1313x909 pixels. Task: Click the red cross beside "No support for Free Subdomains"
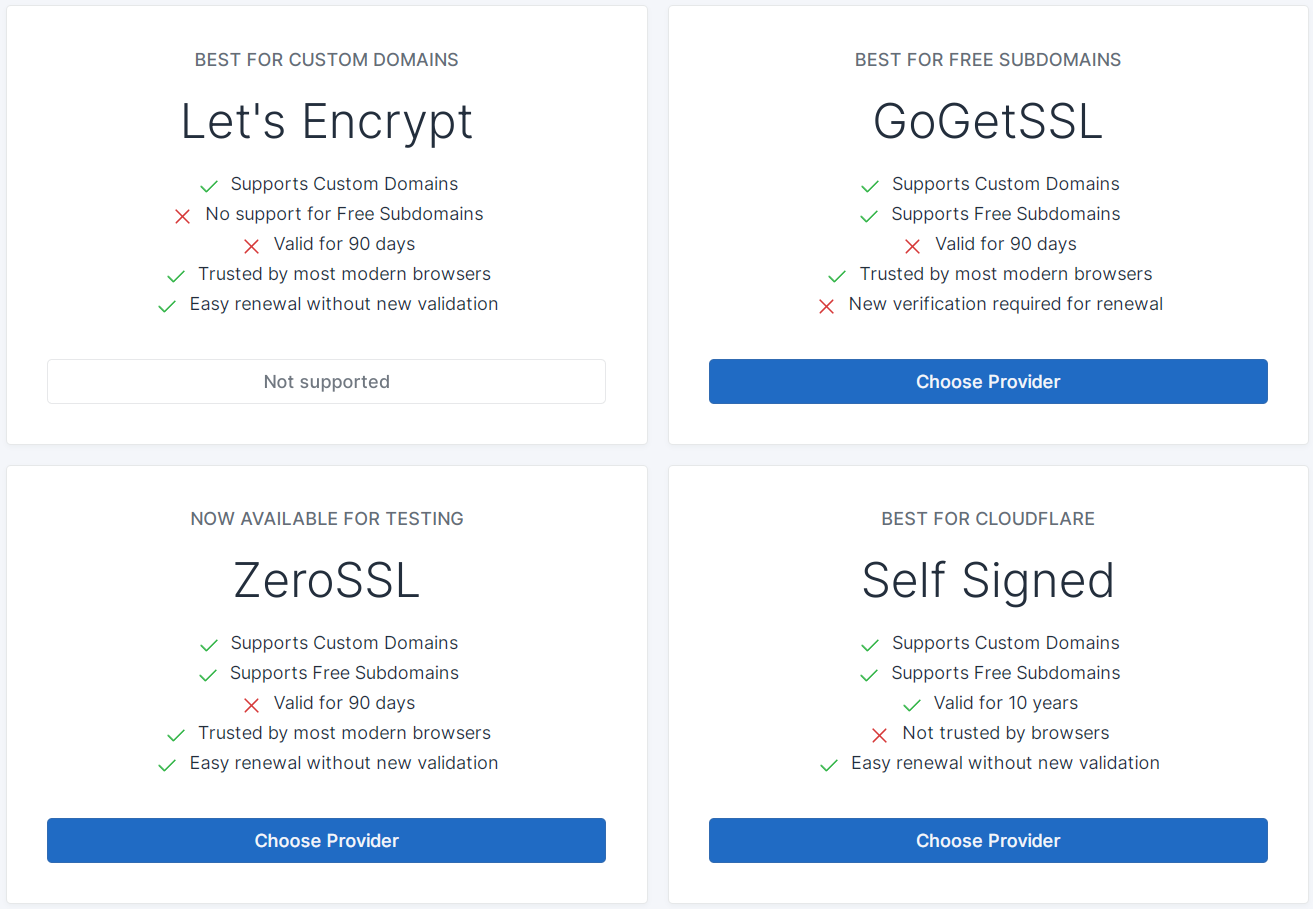183,216
